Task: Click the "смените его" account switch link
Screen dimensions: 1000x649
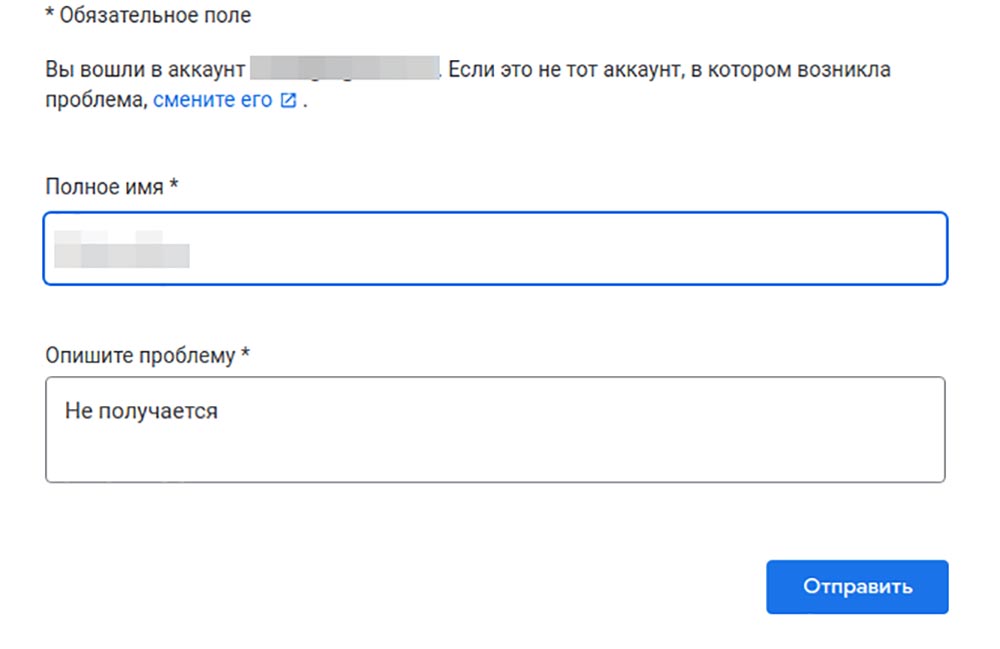Action: click(x=212, y=101)
